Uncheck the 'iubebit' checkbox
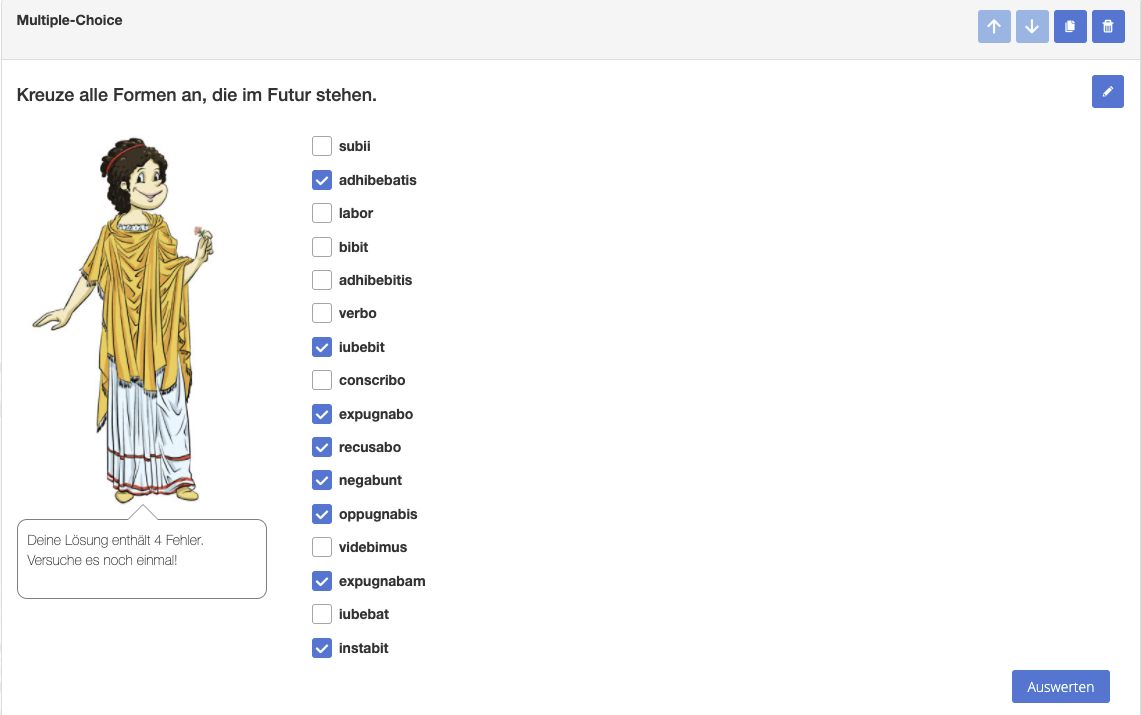The width and height of the screenshot is (1141, 715). 322,347
